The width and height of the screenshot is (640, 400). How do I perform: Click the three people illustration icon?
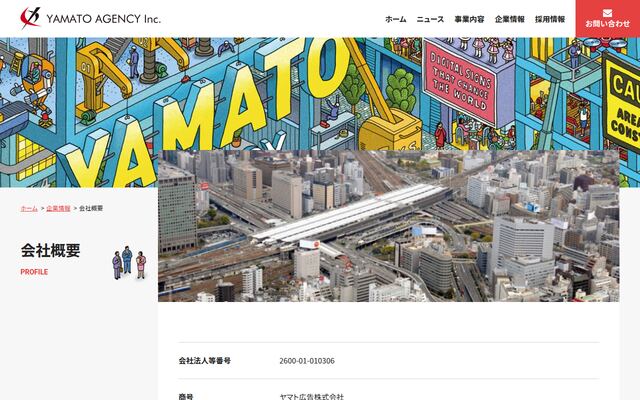tap(129, 262)
